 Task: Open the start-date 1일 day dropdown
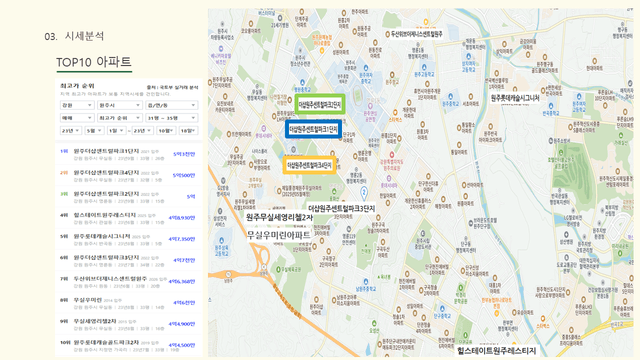pos(117,131)
